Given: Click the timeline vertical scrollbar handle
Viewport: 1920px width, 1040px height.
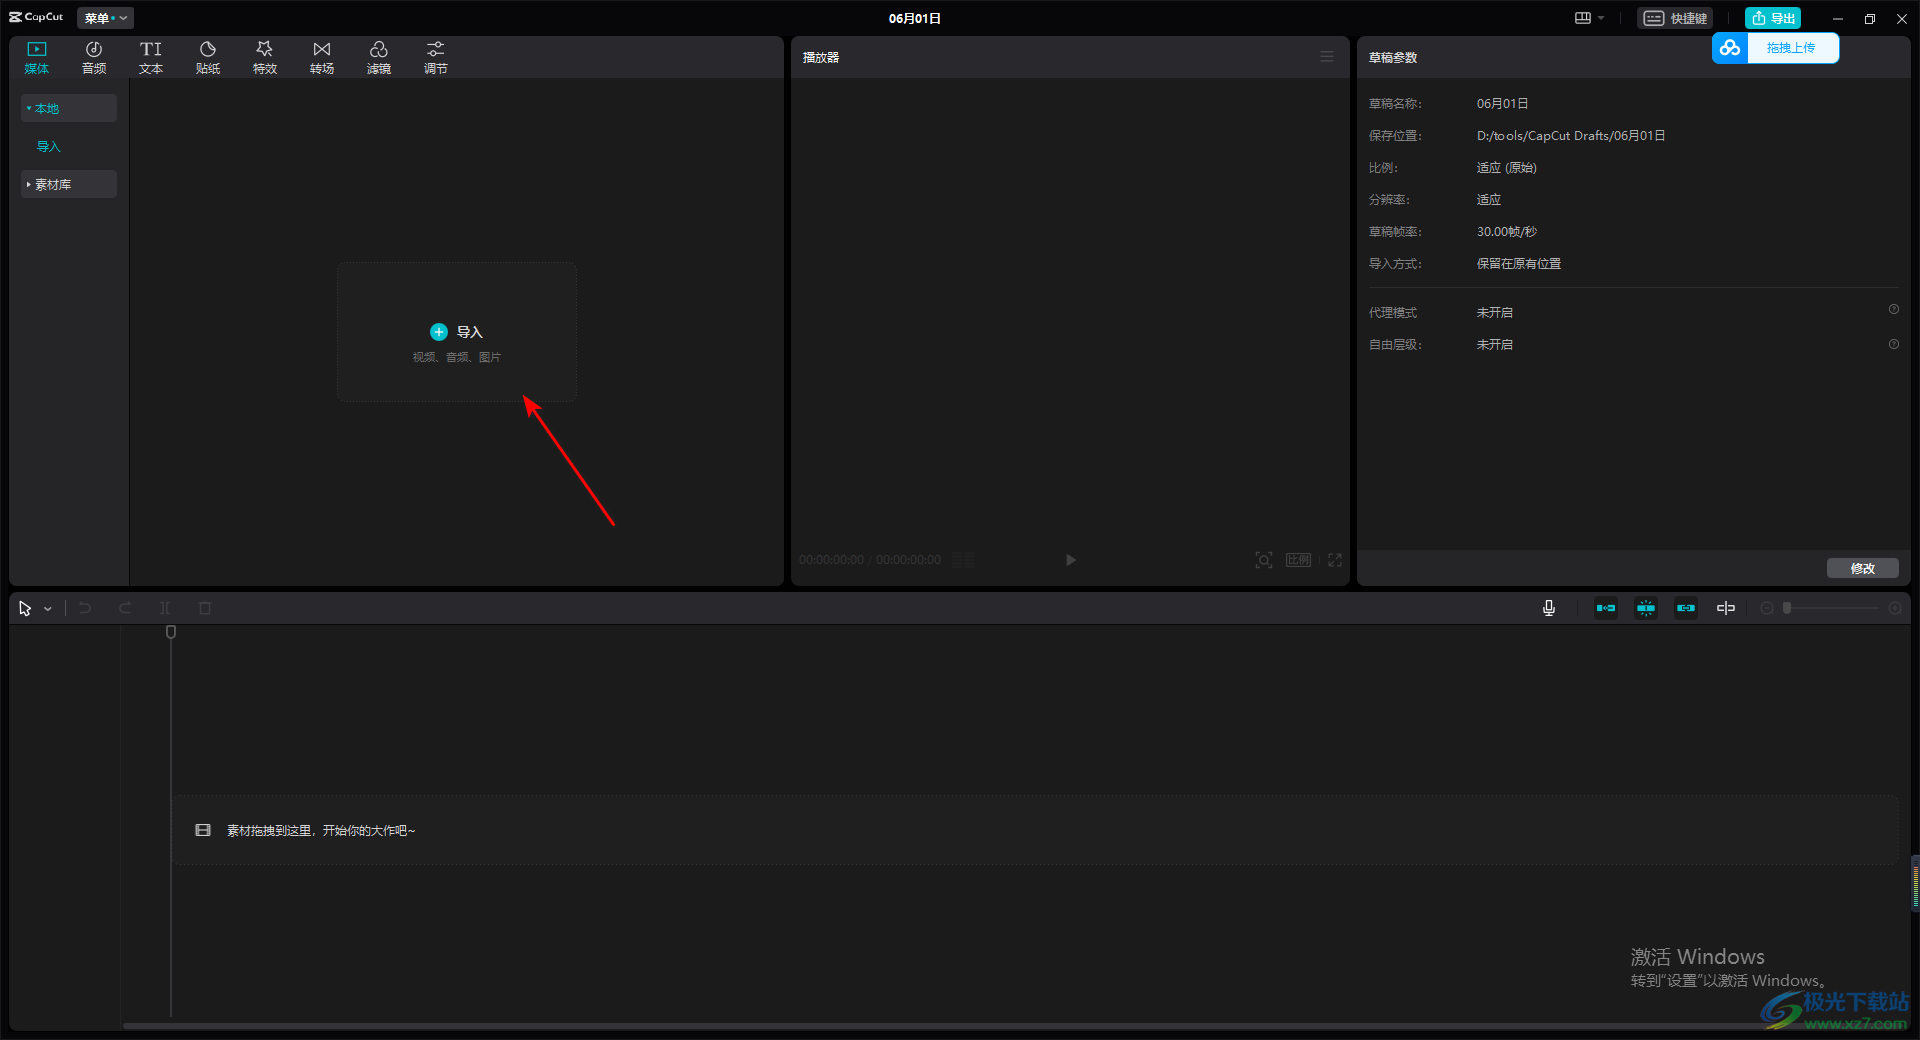Looking at the screenshot, I should 1915,882.
